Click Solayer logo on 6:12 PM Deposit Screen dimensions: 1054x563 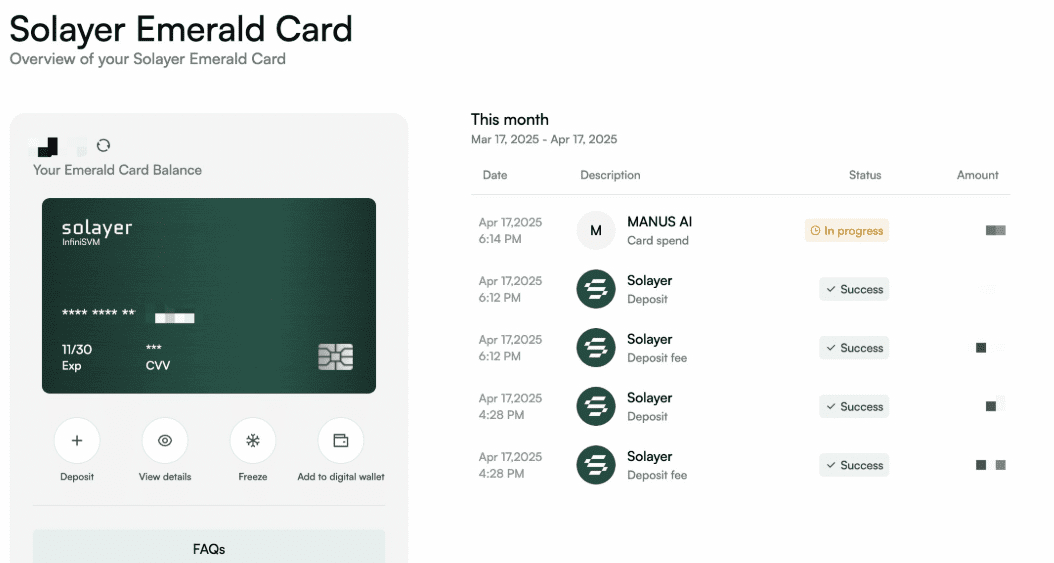[x=596, y=289]
